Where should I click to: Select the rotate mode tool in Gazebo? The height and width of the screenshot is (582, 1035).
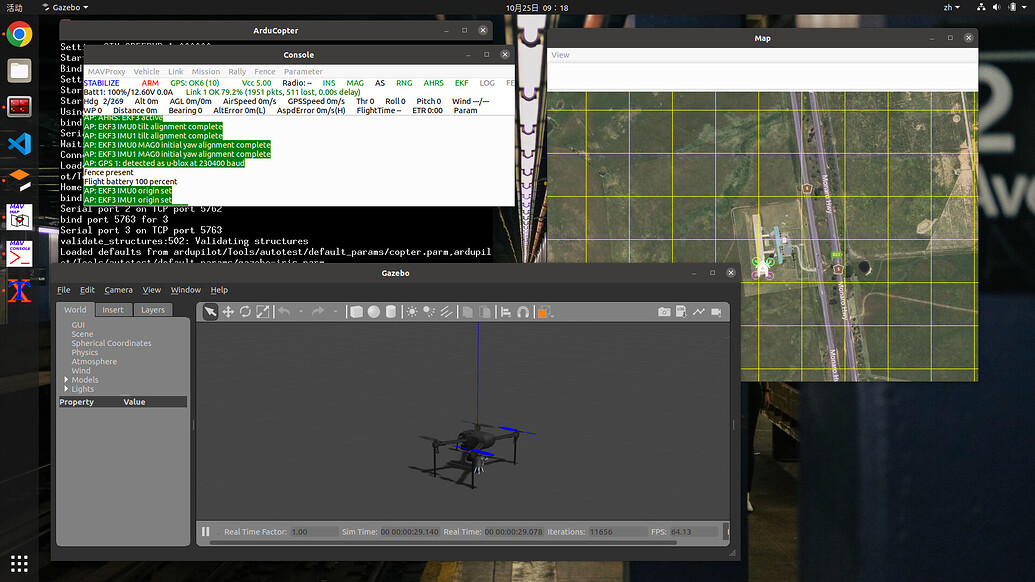pos(245,312)
